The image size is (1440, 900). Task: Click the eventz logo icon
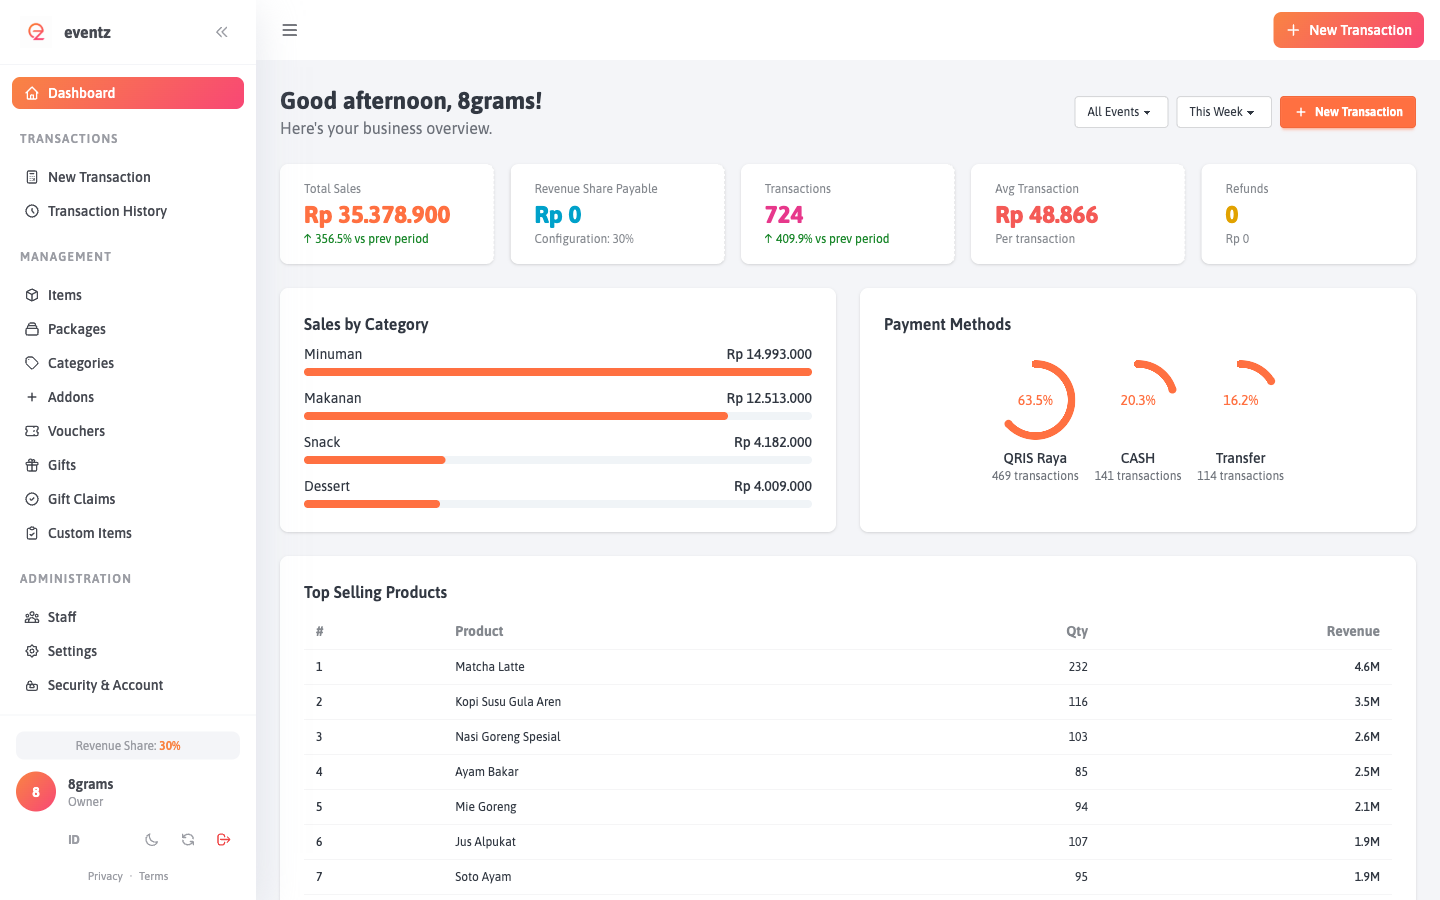(x=37, y=32)
